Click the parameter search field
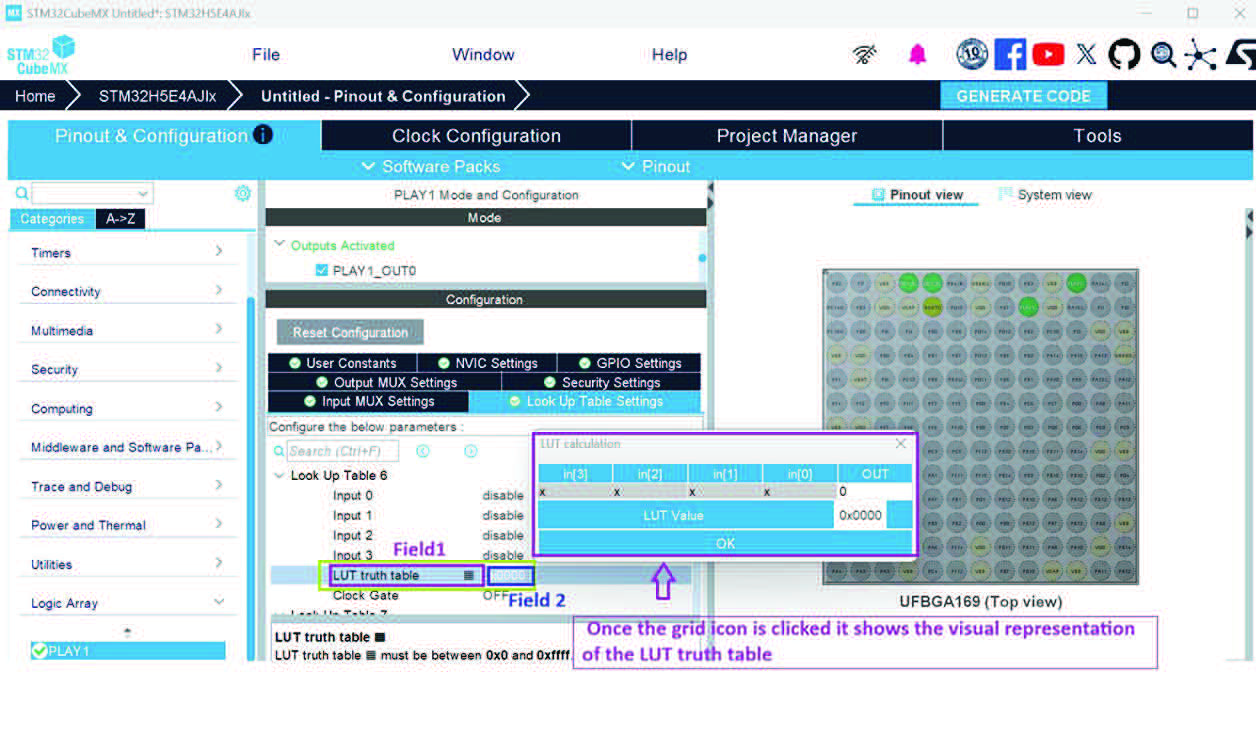This screenshot has width=1256, height=750. [x=343, y=451]
